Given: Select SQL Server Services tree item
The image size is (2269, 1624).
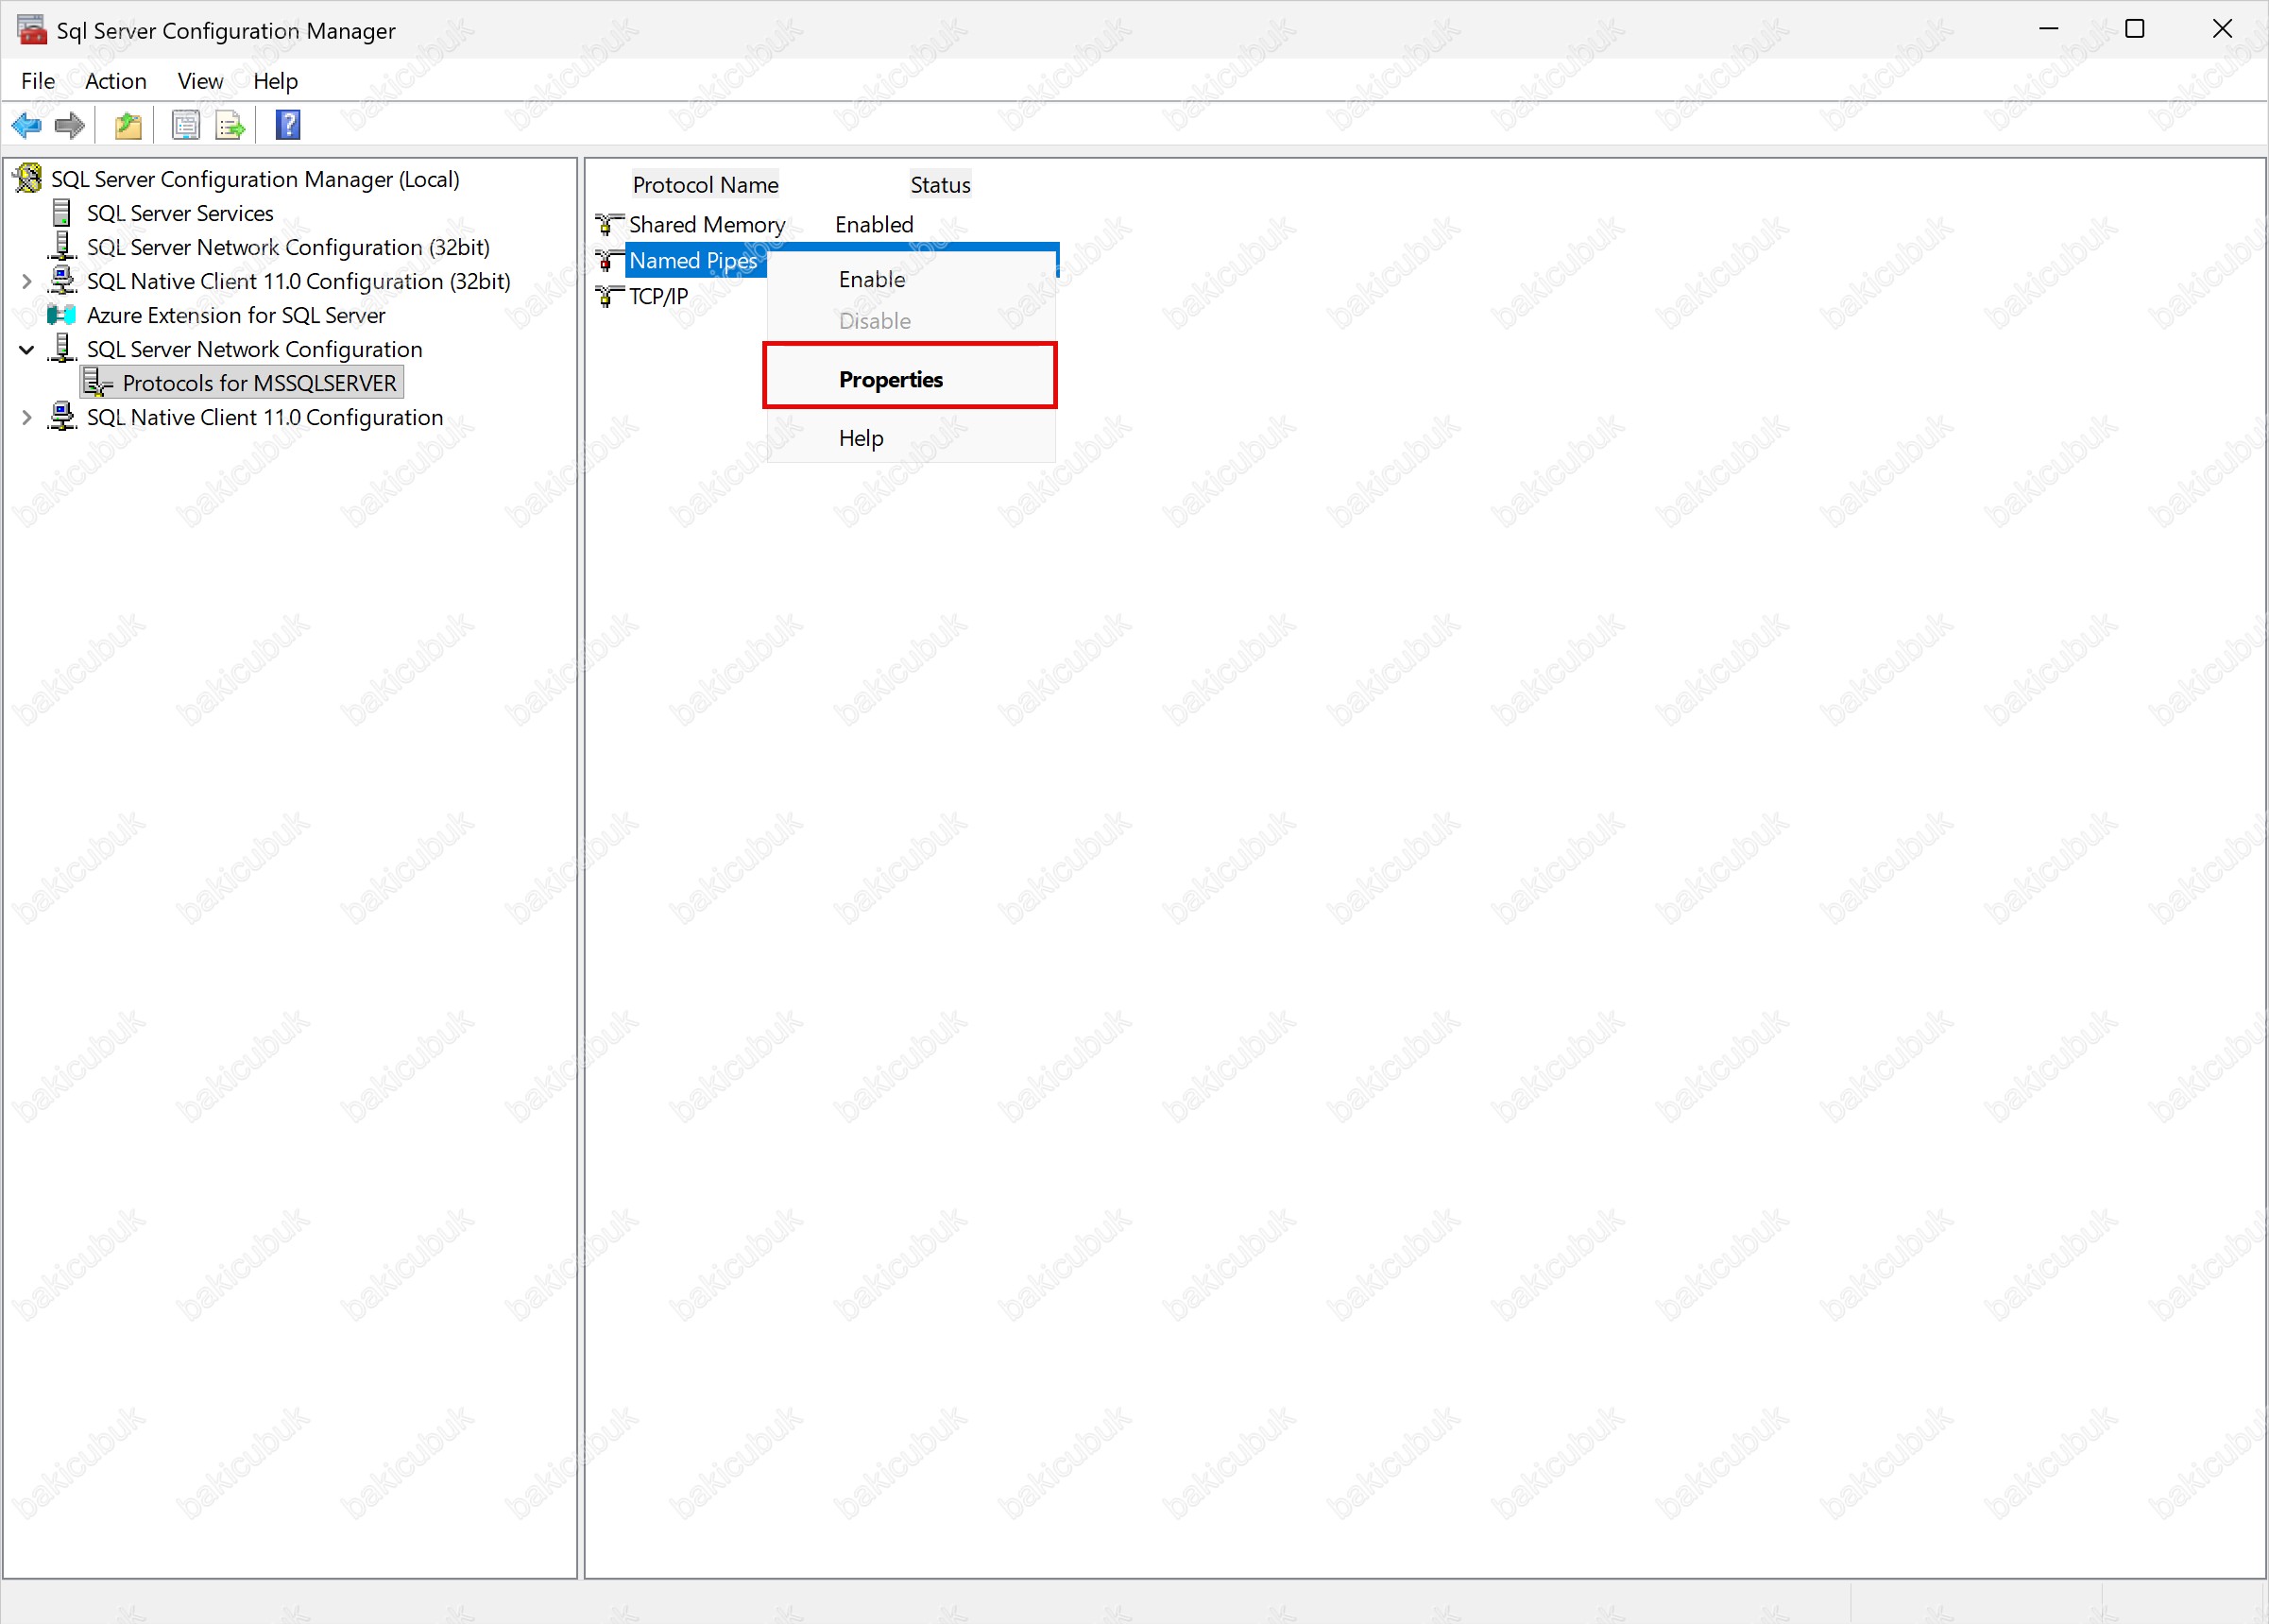Looking at the screenshot, I should tap(180, 213).
